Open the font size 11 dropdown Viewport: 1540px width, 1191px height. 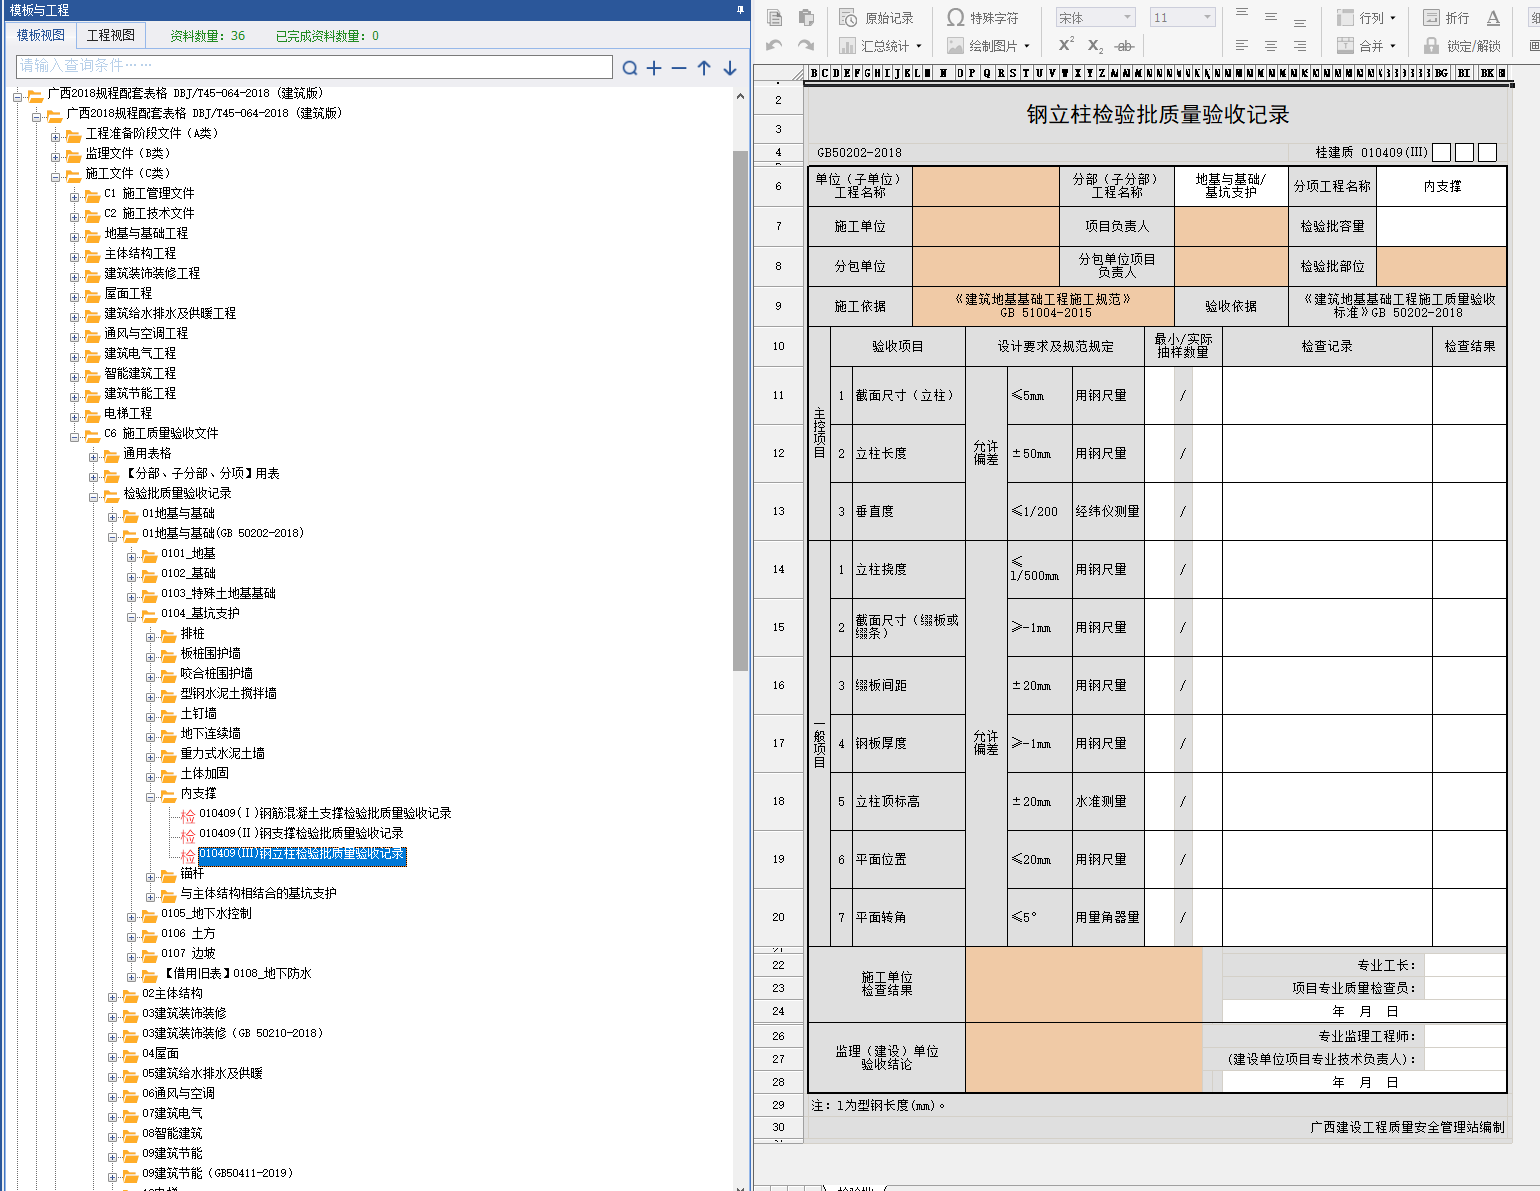(x=1207, y=17)
